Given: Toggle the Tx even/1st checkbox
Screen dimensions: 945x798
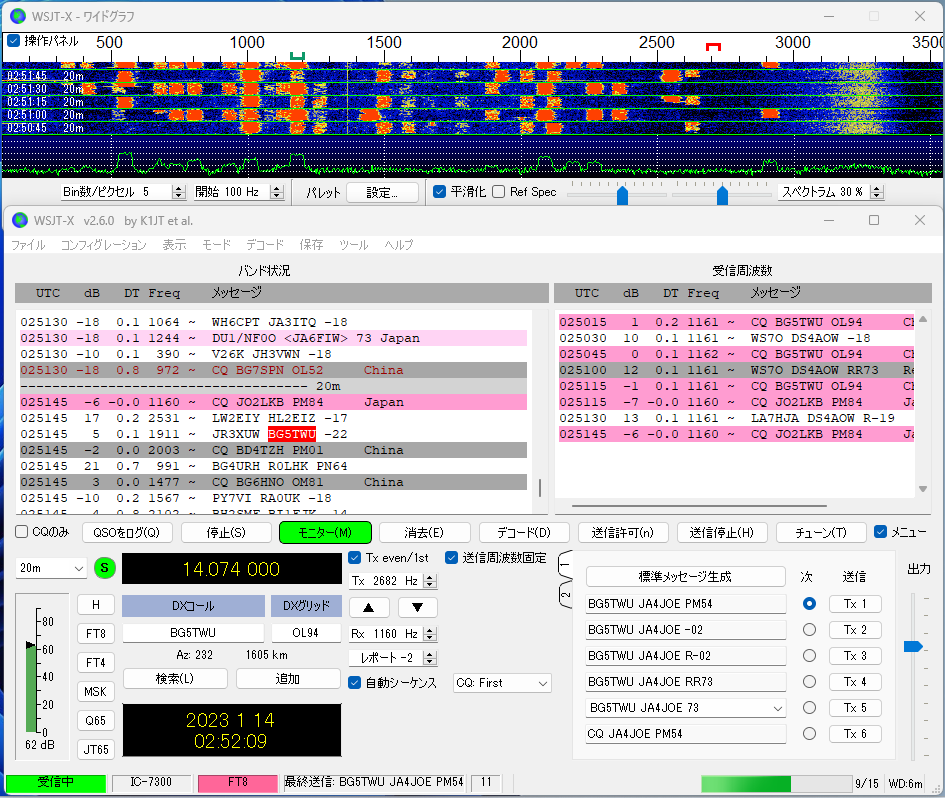Looking at the screenshot, I should 355,558.
